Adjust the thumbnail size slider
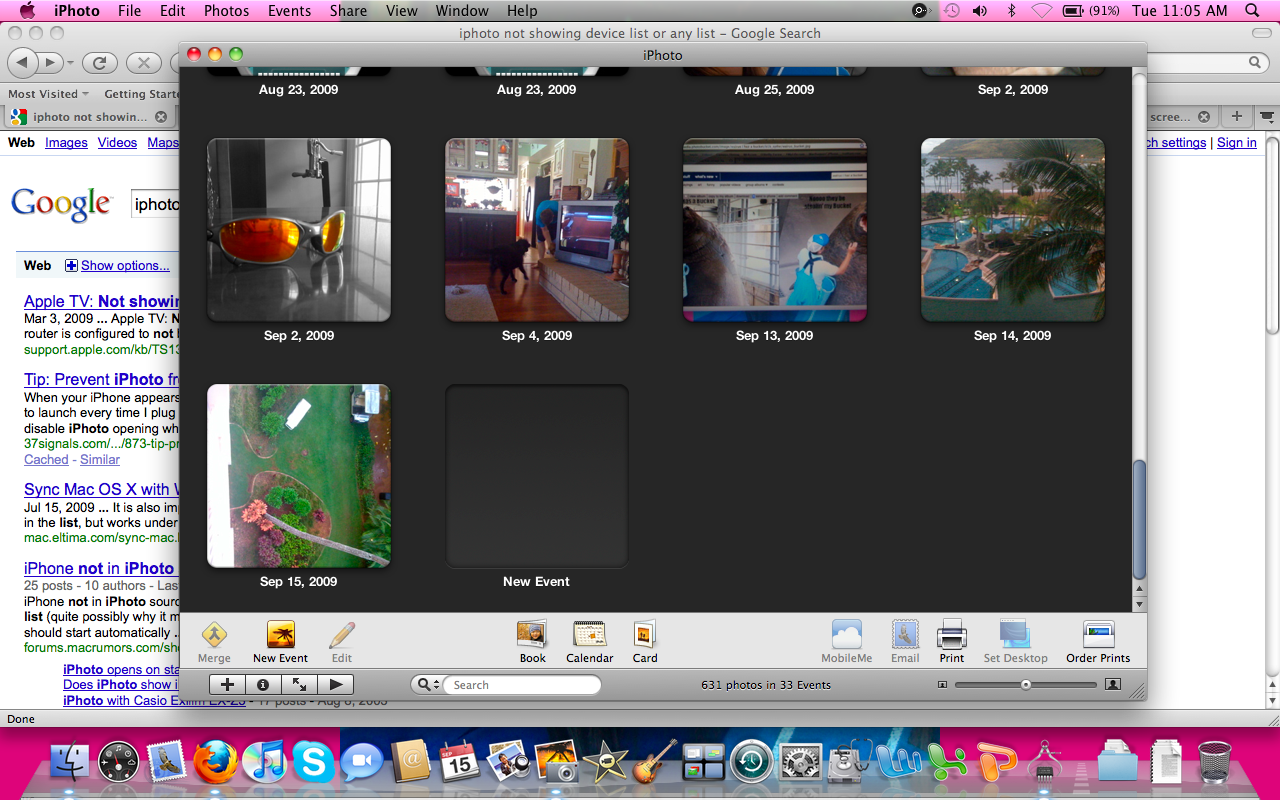Image resolution: width=1280 pixels, height=800 pixels. (x=1026, y=685)
